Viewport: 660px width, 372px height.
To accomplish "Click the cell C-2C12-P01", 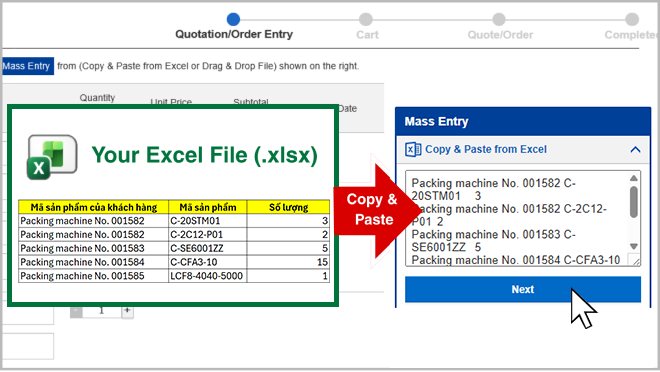I will [208, 235].
